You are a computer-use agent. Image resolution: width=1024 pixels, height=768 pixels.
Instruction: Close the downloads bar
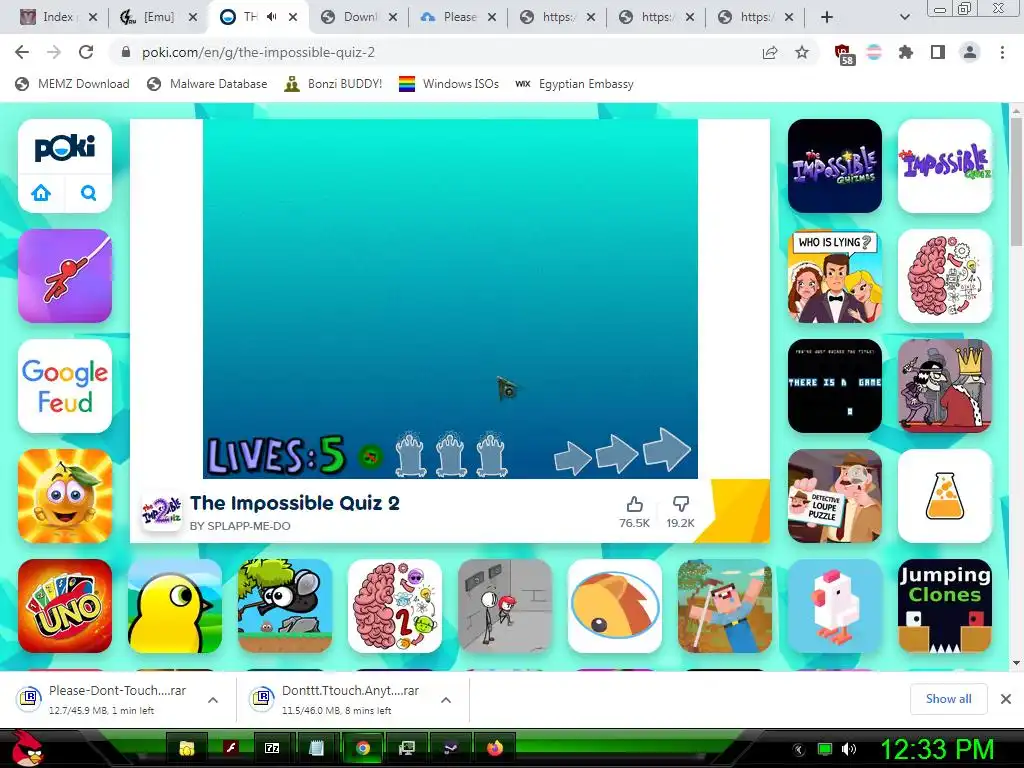click(x=1006, y=699)
